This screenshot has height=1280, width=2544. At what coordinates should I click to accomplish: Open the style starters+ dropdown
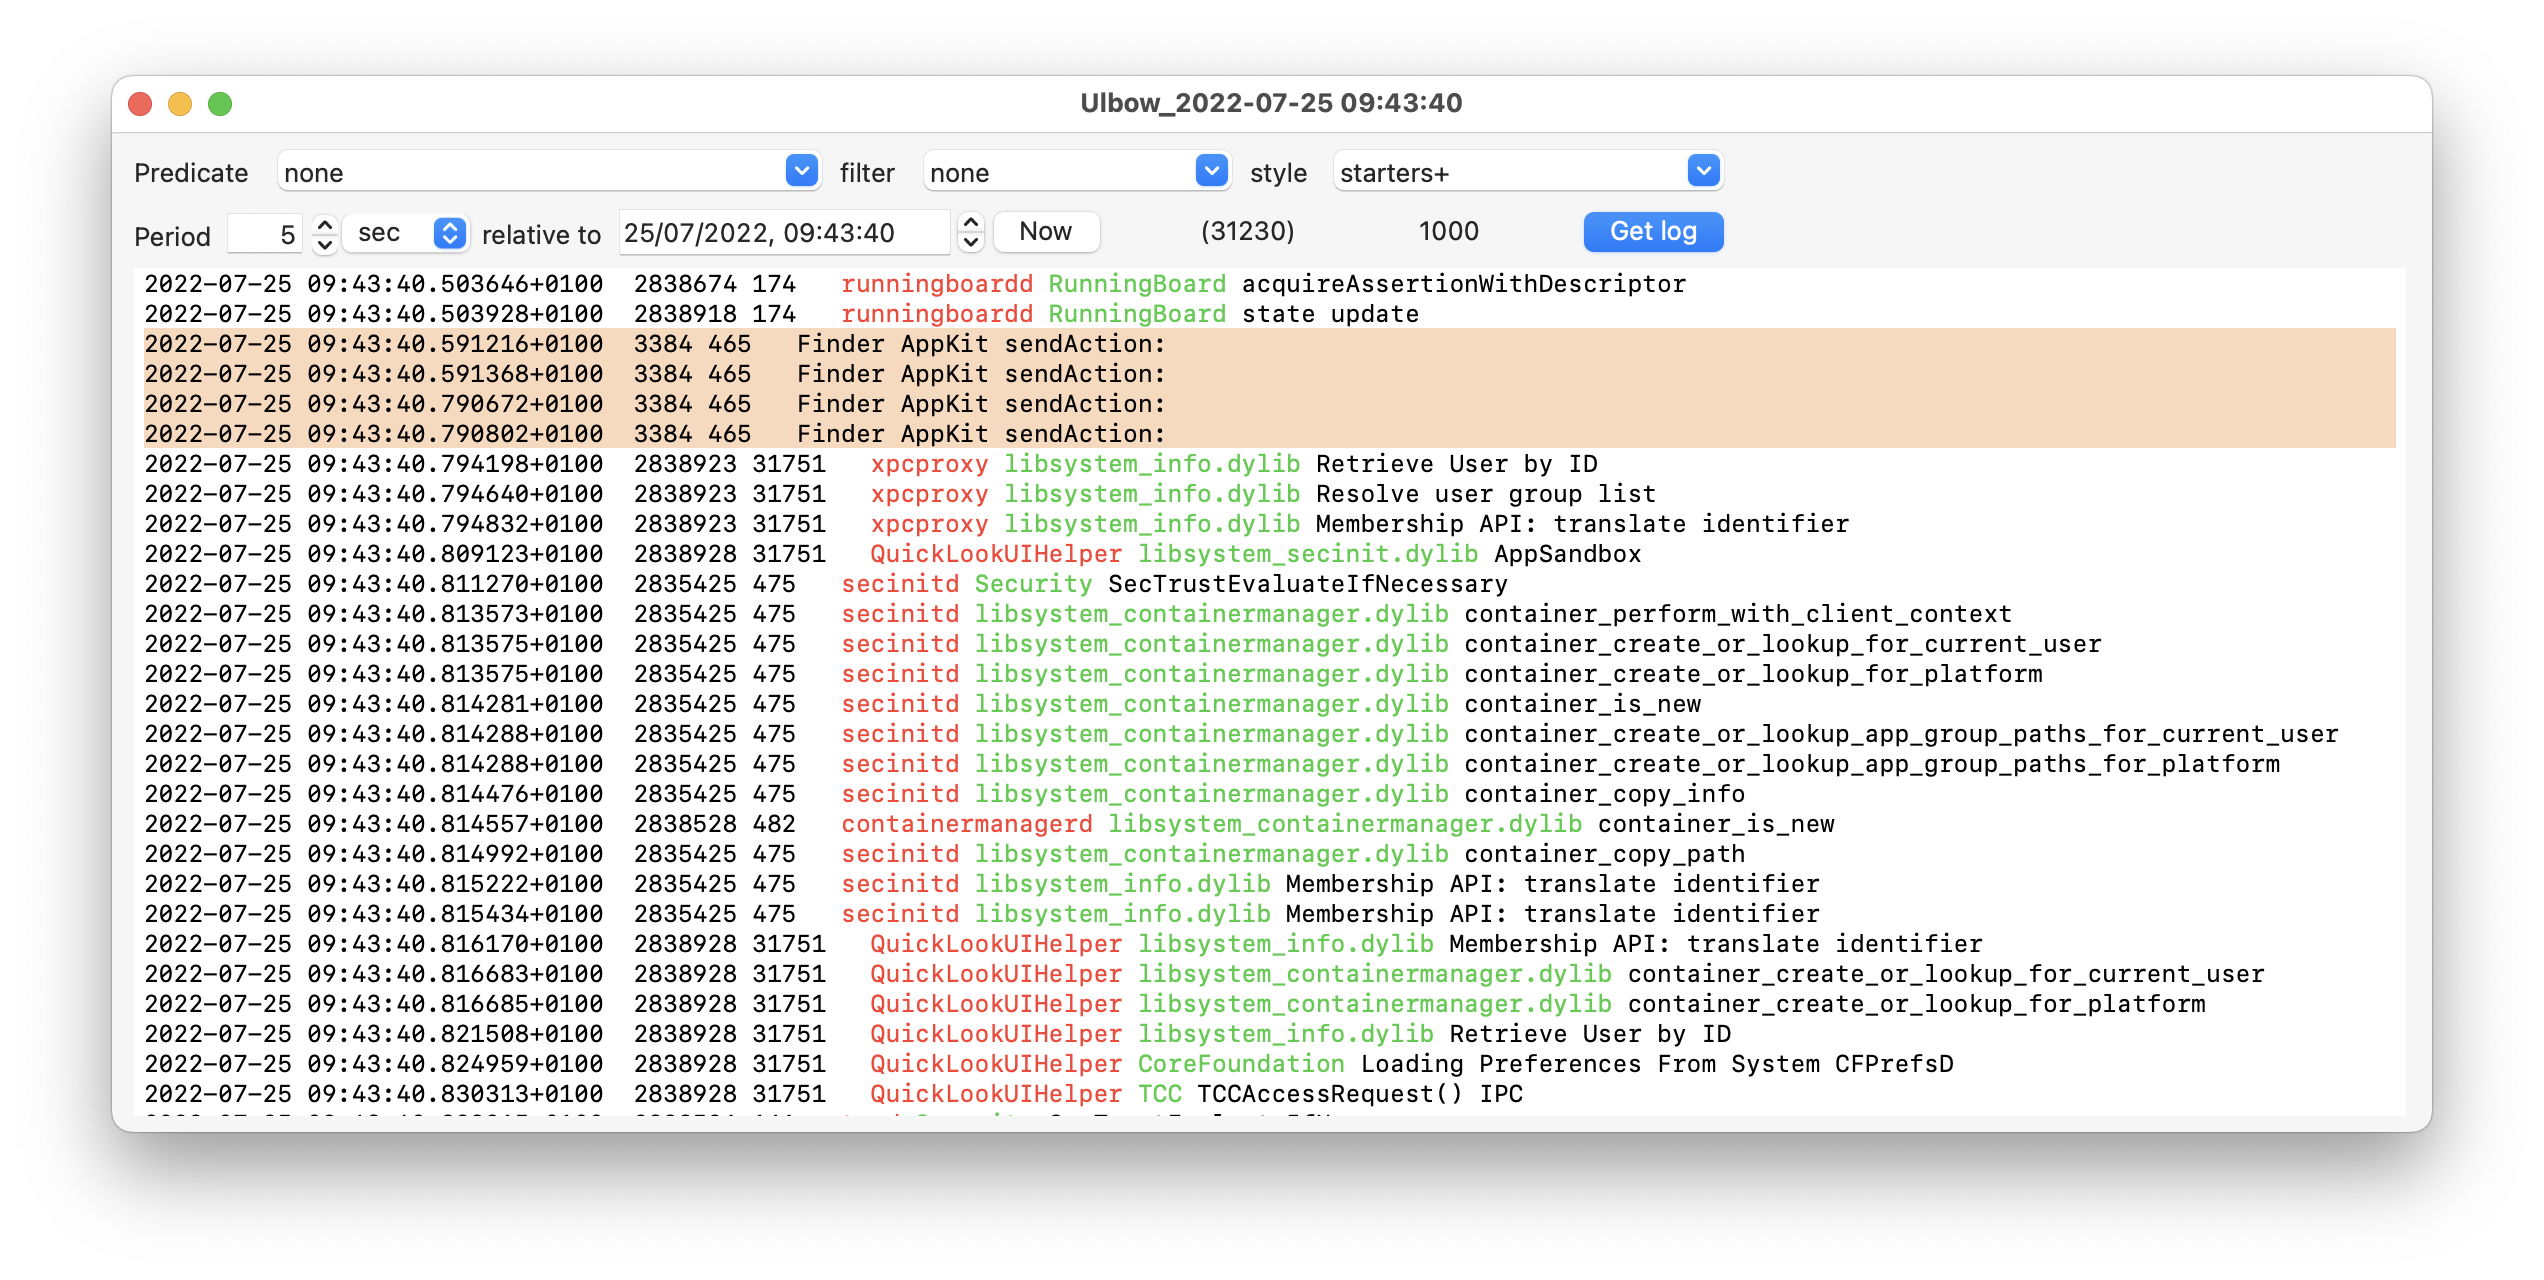point(1703,171)
